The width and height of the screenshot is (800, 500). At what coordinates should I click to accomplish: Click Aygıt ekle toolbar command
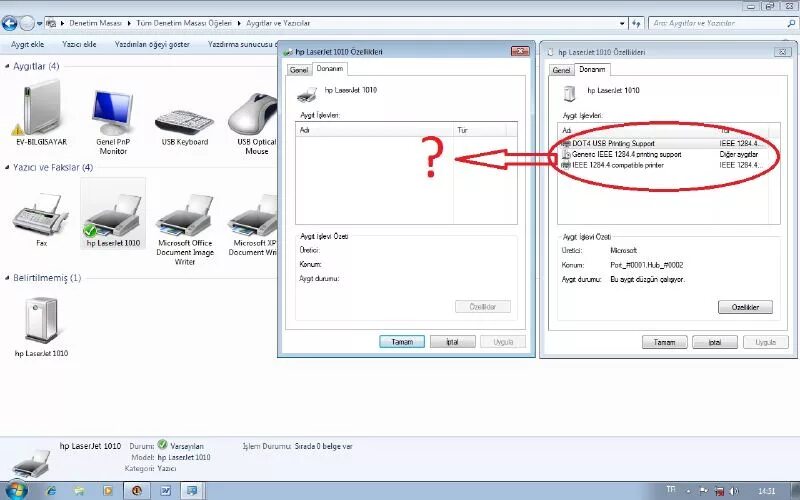pyautogui.click(x=28, y=44)
